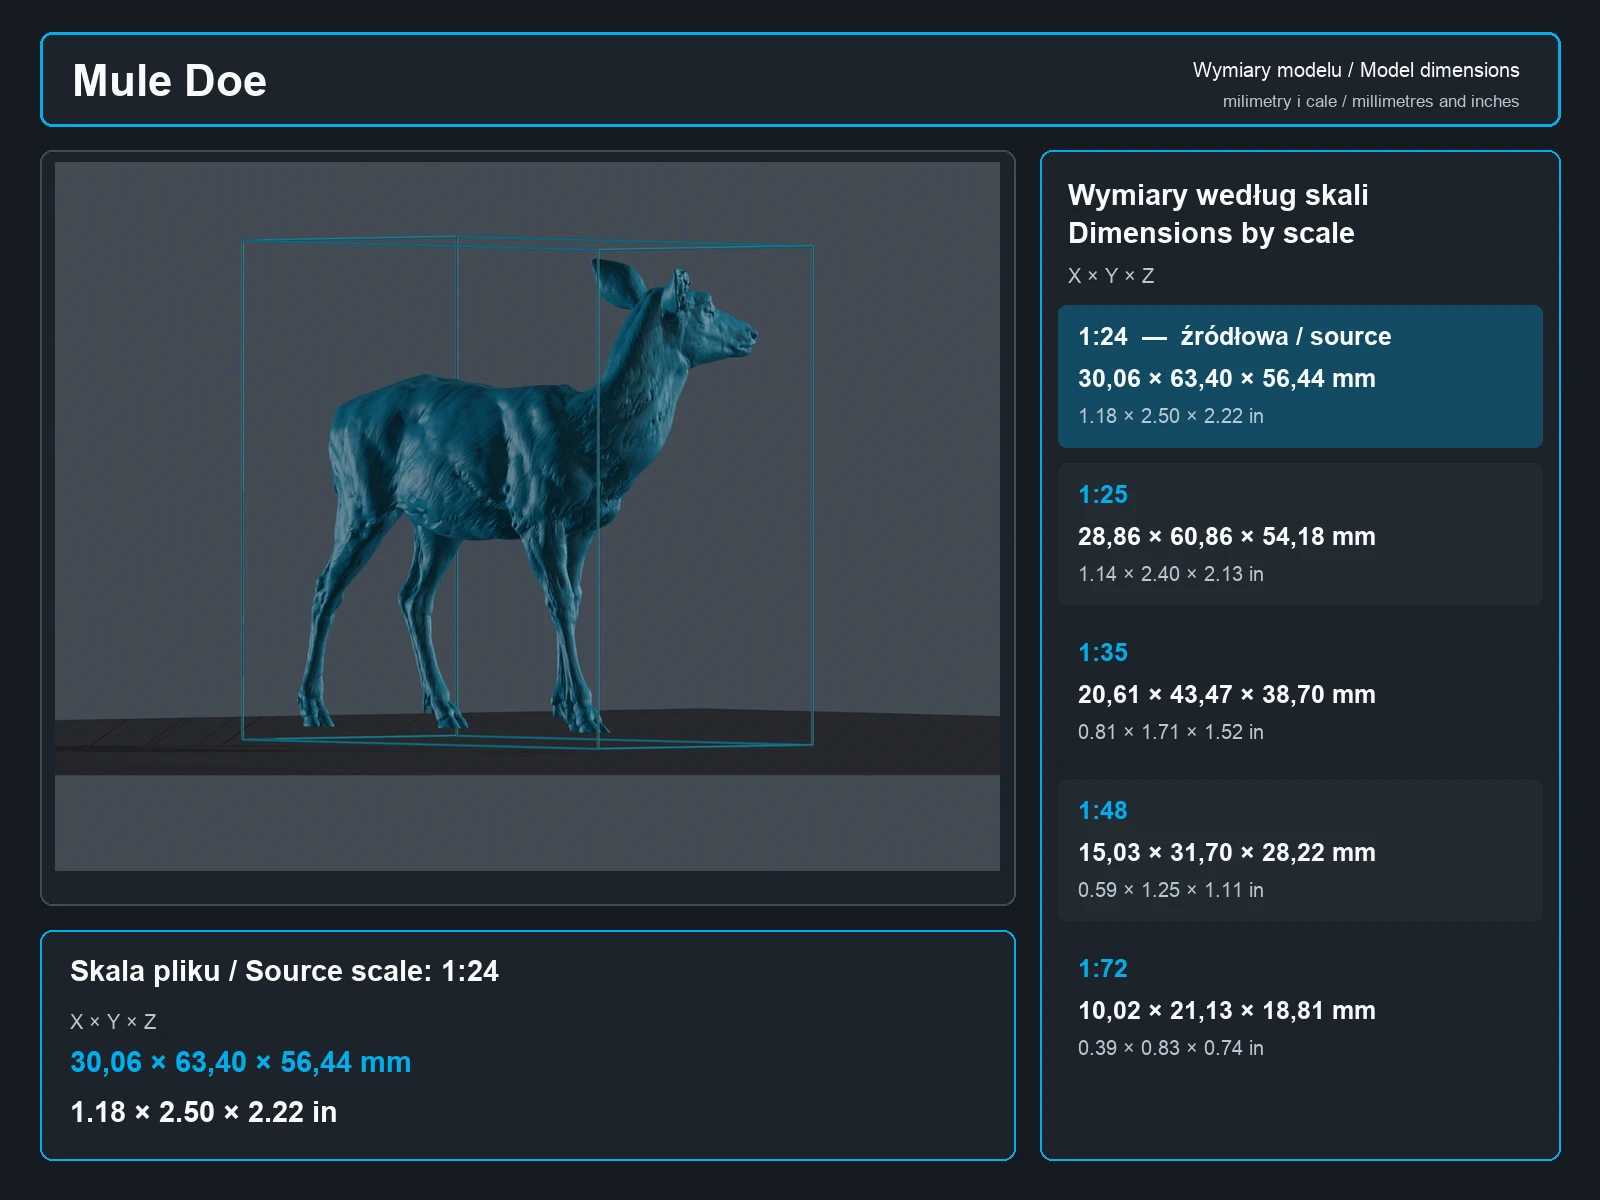Image resolution: width=1600 pixels, height=1200 pixels.
Task: Click the 'milimetry i cale / millimetres and inches' subtitle
Action: point(1370,101)
